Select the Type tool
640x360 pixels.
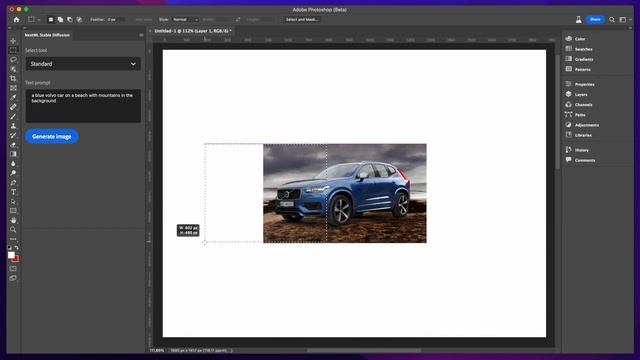tap(13, 192)
